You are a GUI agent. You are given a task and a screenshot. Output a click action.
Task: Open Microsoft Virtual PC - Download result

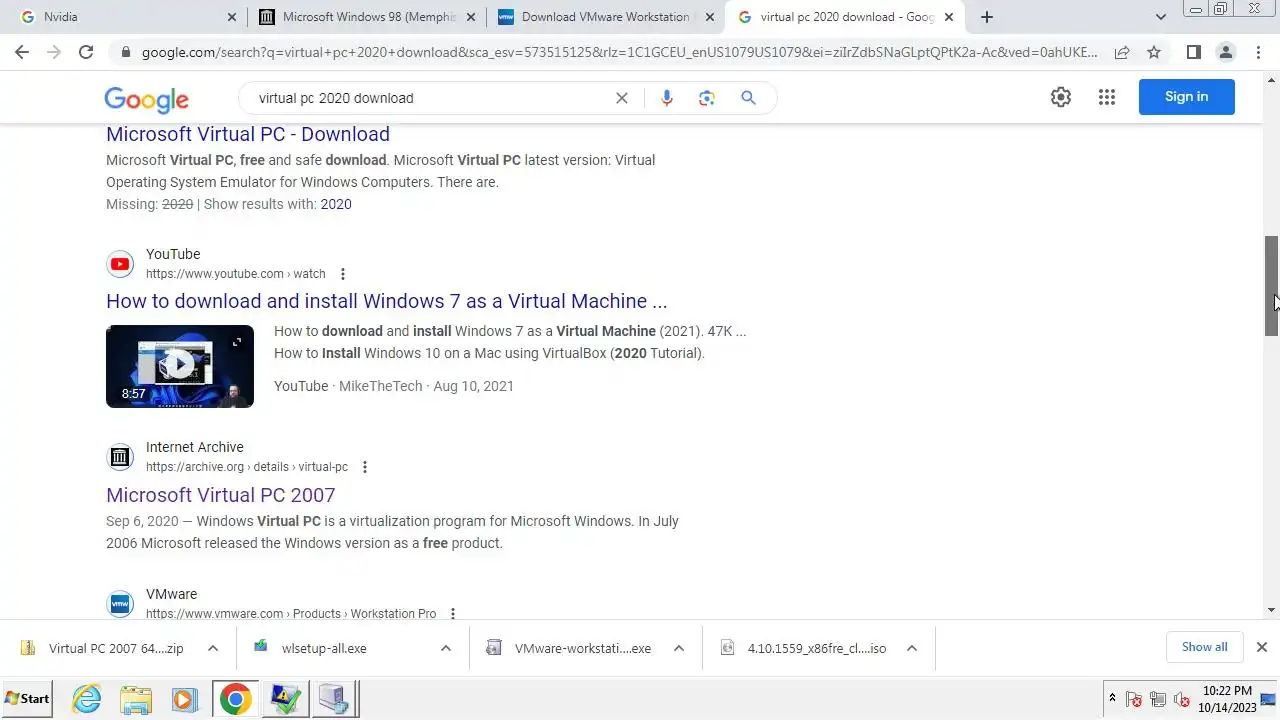248,134
